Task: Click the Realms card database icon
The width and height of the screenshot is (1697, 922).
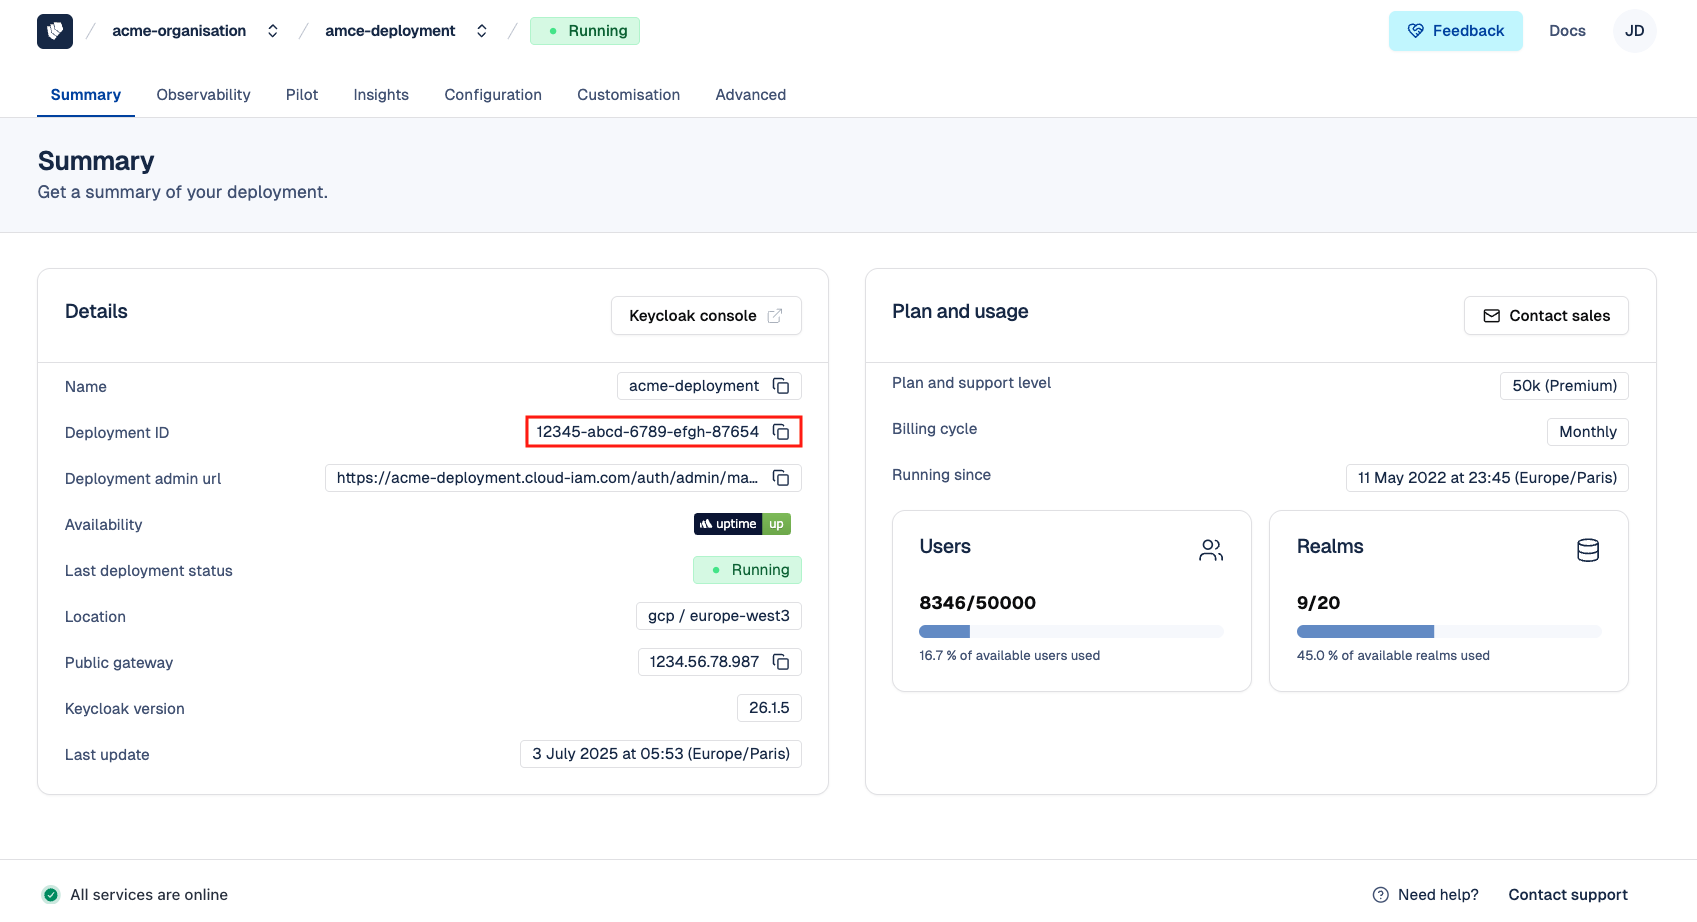Action: coord(1587,550)
